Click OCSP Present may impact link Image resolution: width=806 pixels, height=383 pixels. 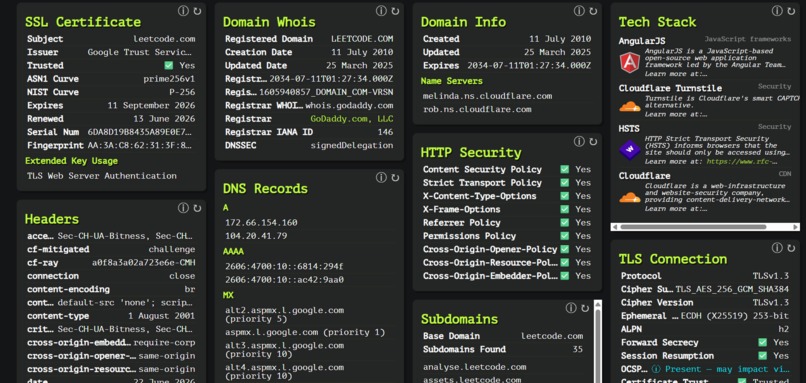[x=727, y=369]
